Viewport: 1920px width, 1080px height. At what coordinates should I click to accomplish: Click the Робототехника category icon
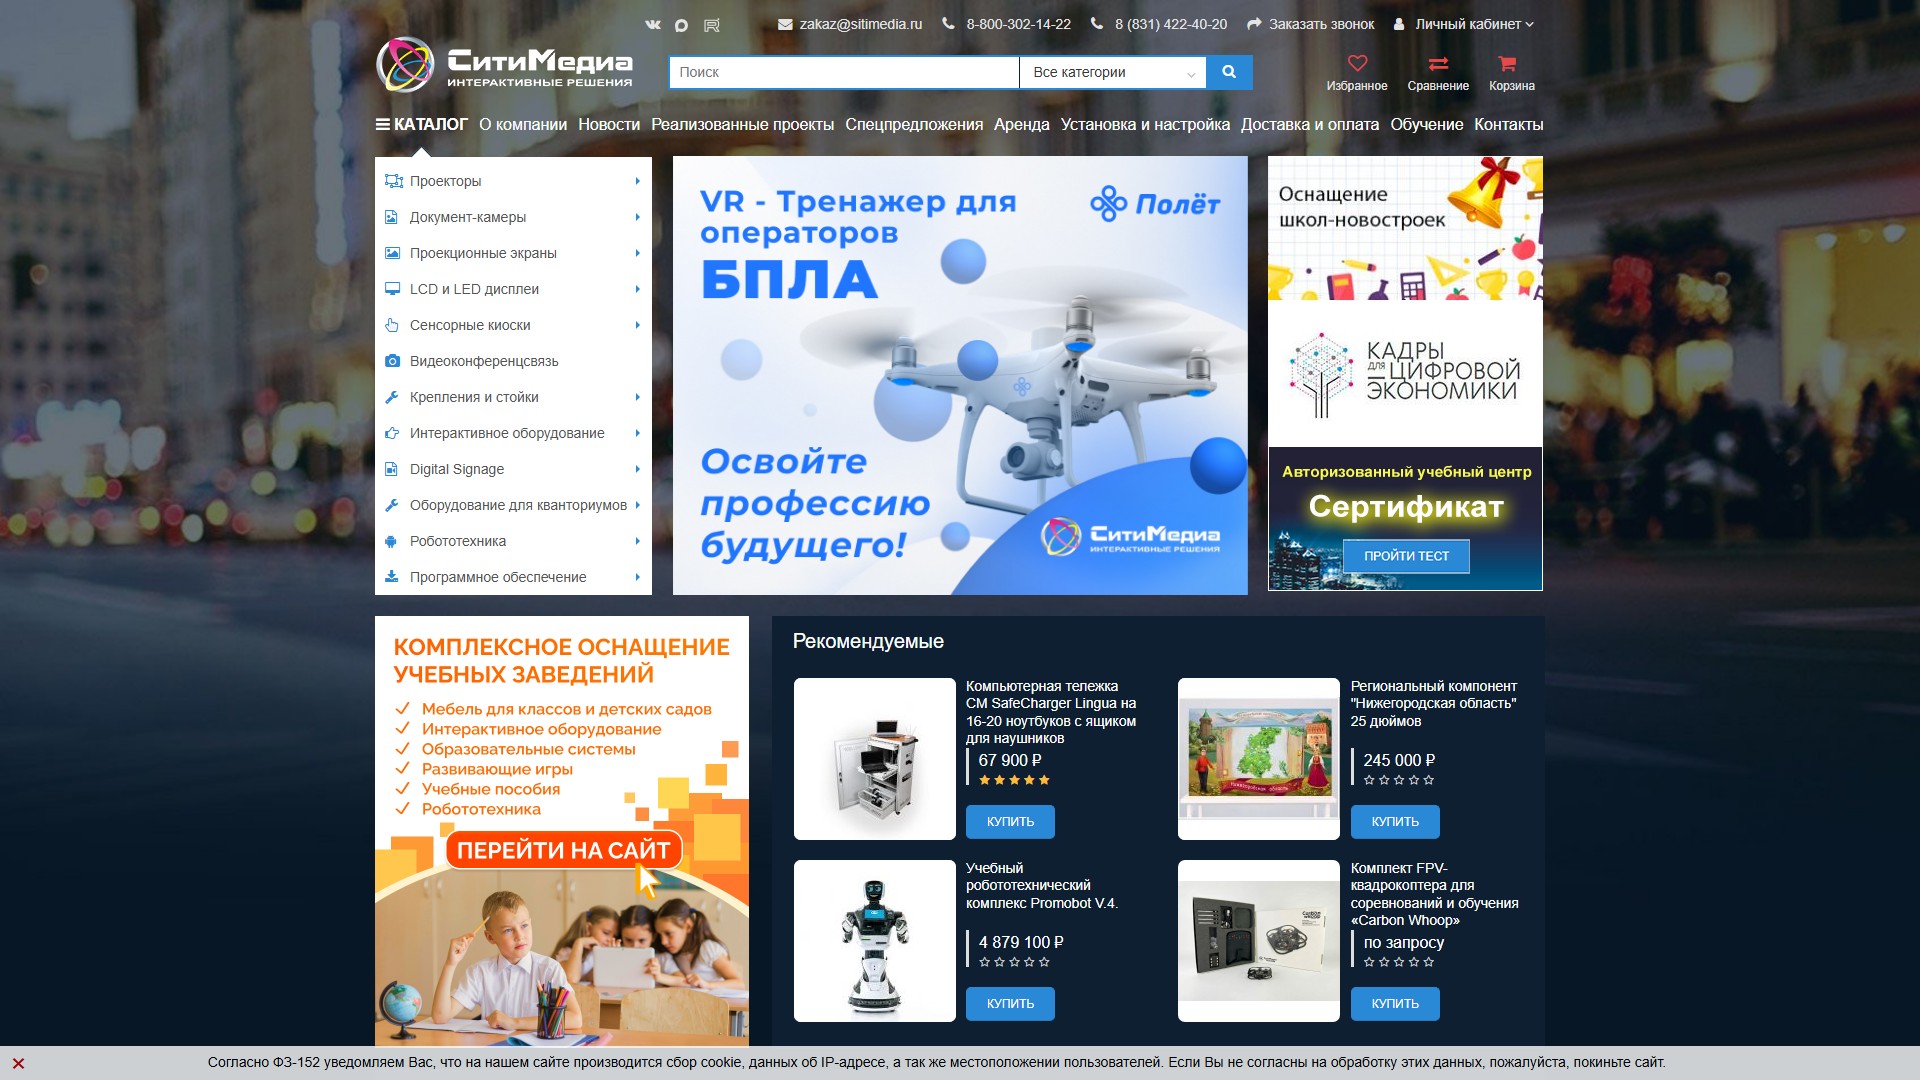point(391,541)
